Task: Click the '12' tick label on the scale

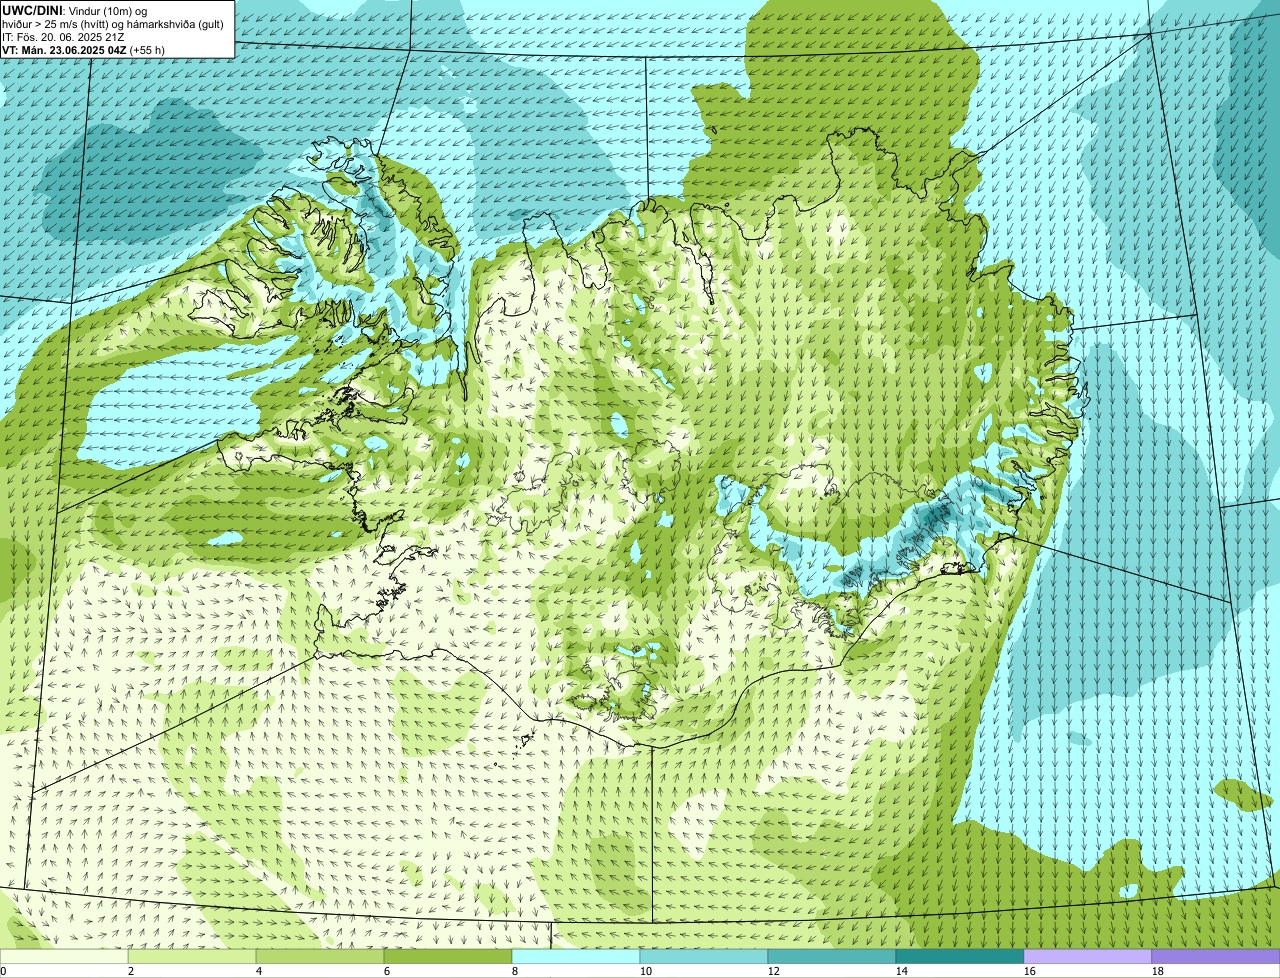Action: click(x=774, y=971)
